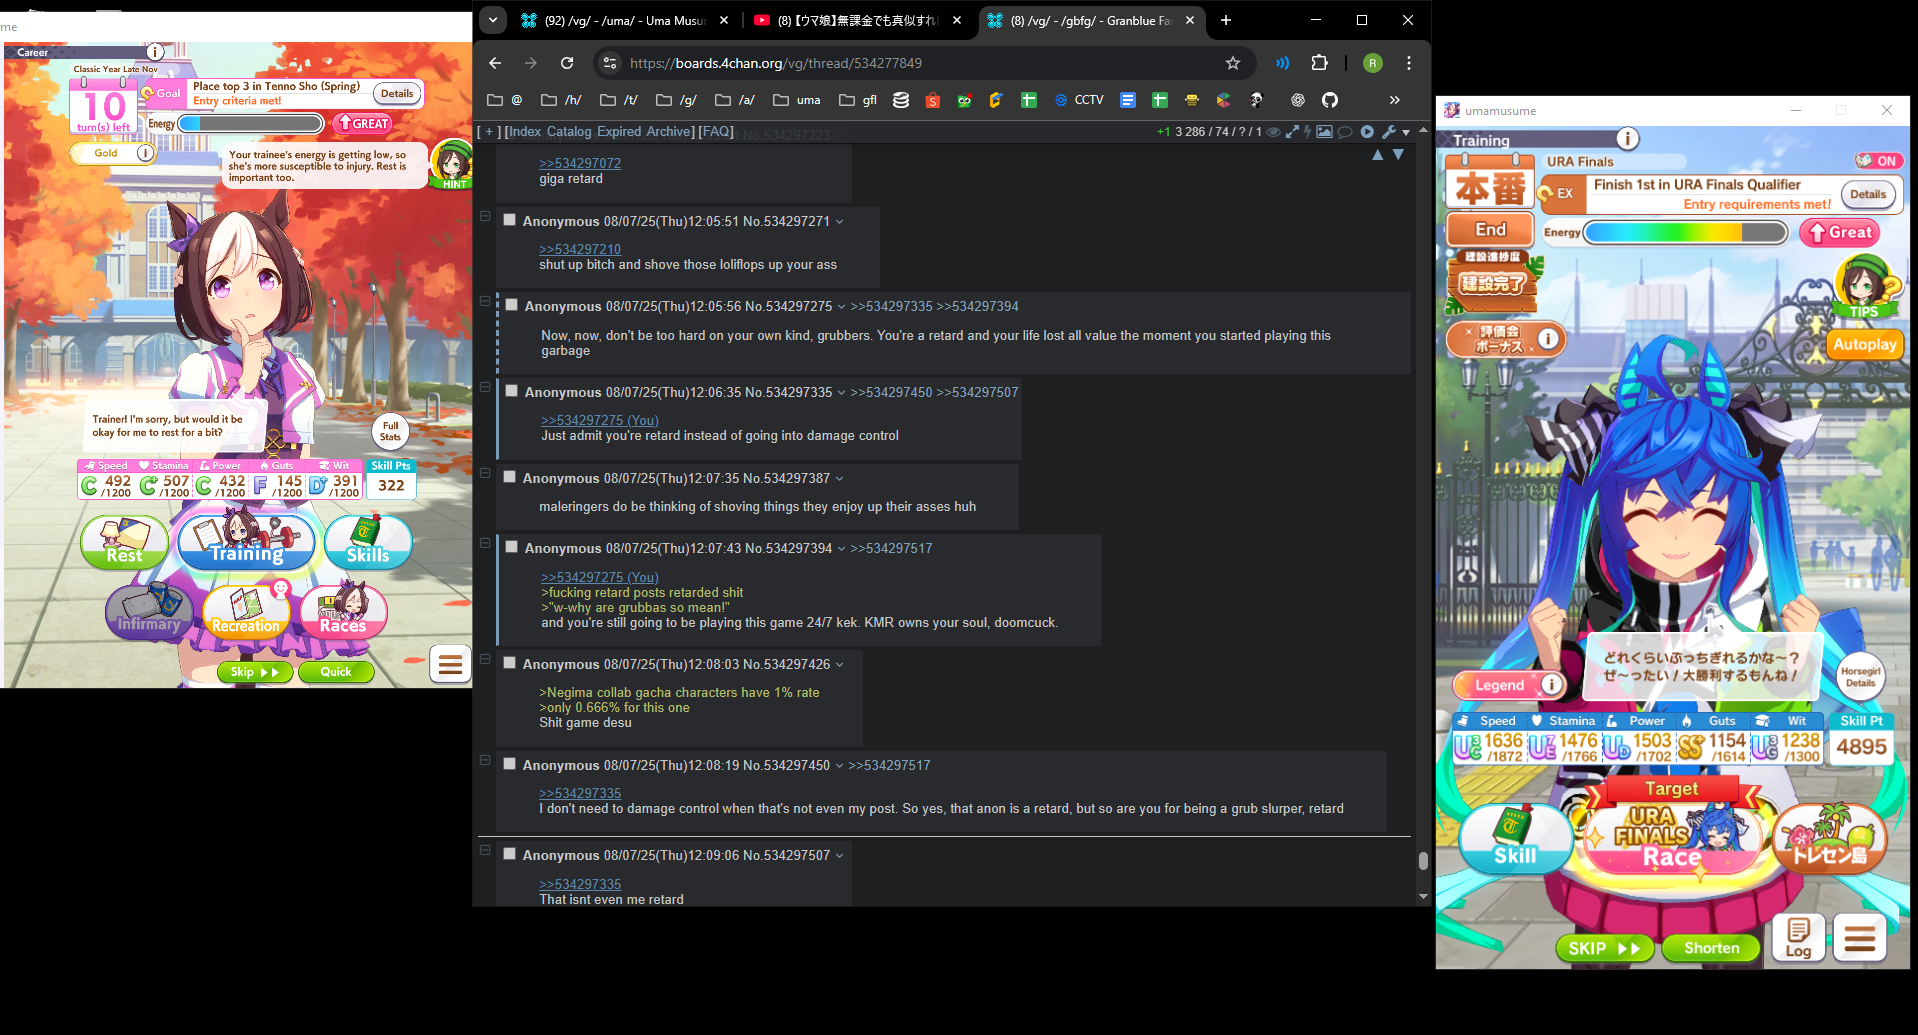Image resolution: width=1918 pixels, height=1035 pixels.
Task: Tick checkbox of post No.534297450
Action: click(509, 764)
